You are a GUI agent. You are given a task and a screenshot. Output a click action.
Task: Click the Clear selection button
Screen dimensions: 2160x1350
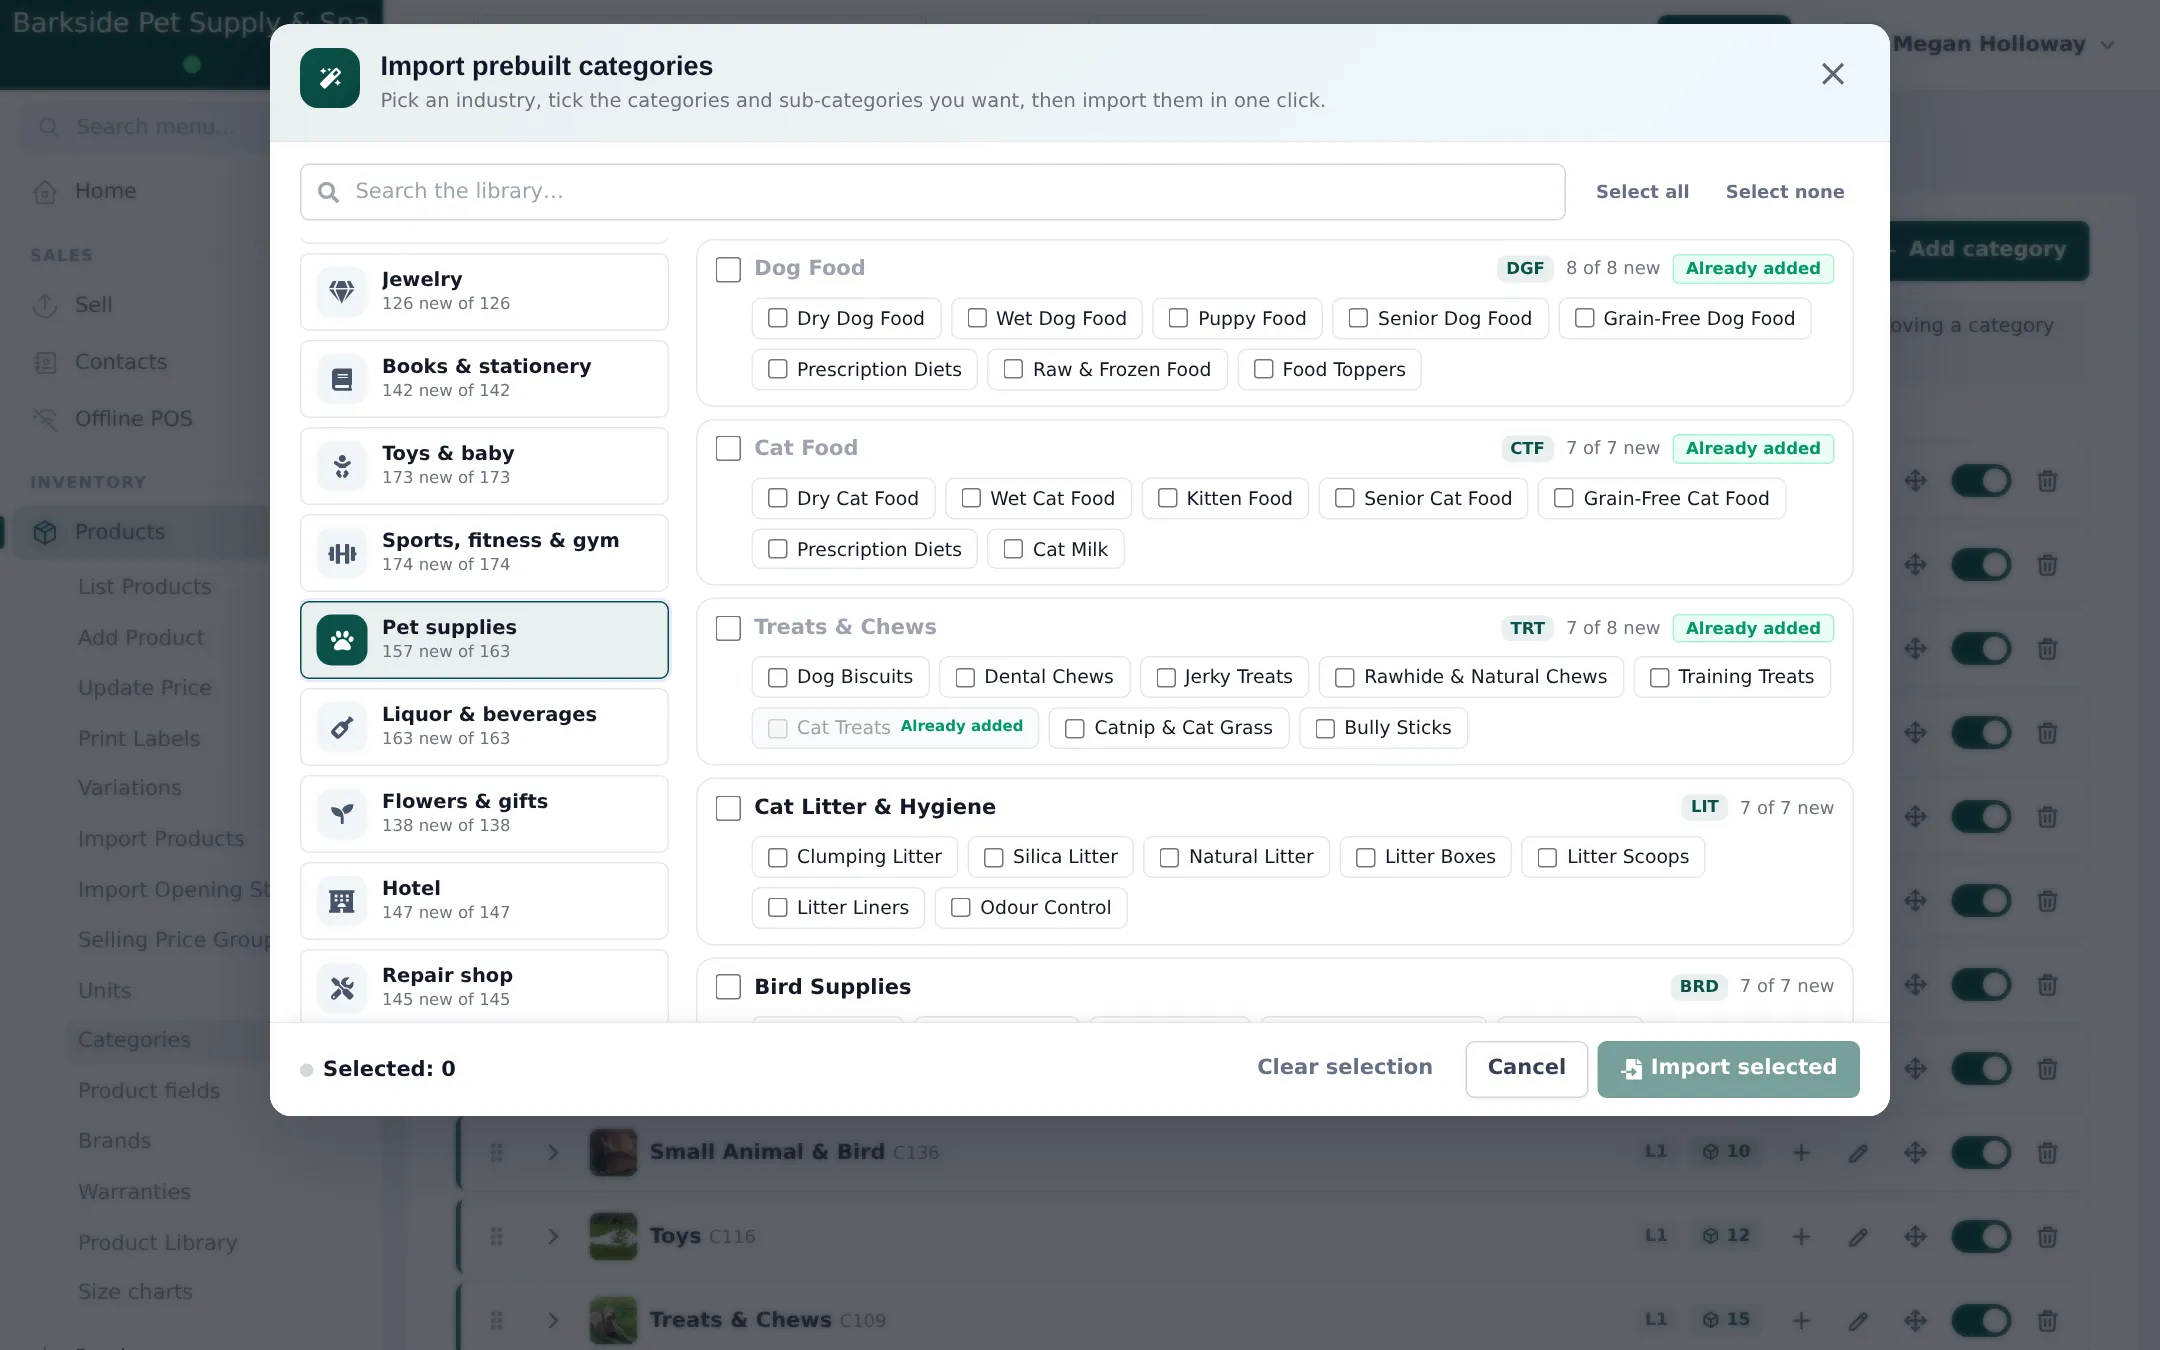[1344, 1067]
